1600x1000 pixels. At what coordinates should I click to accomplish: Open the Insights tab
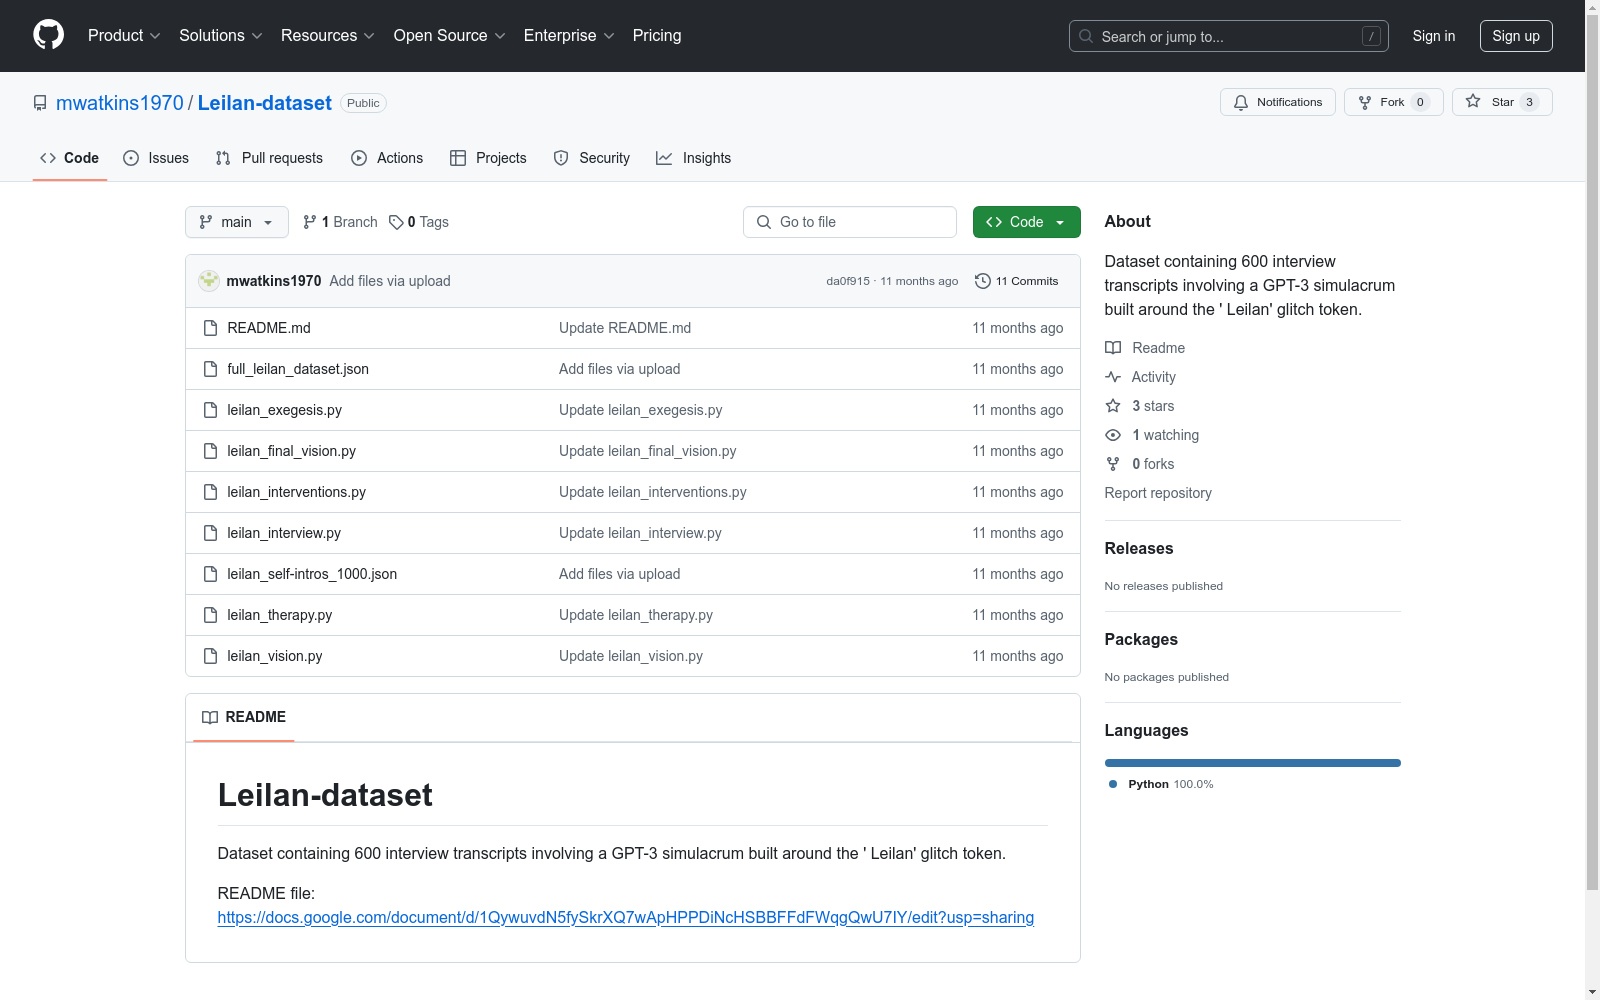click(694, 158)
